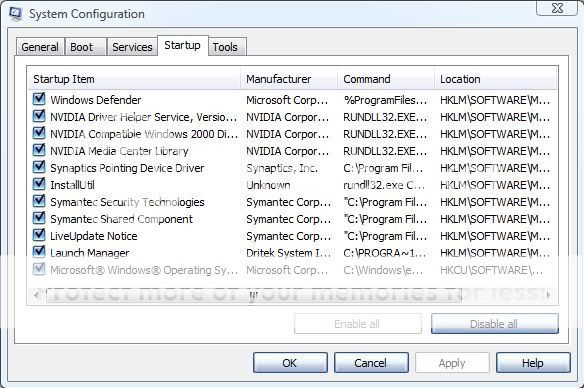Image resolution: width=584 pixels, height=388 pixels.
Task: Select the Startup tab
Action: (182, 45)
